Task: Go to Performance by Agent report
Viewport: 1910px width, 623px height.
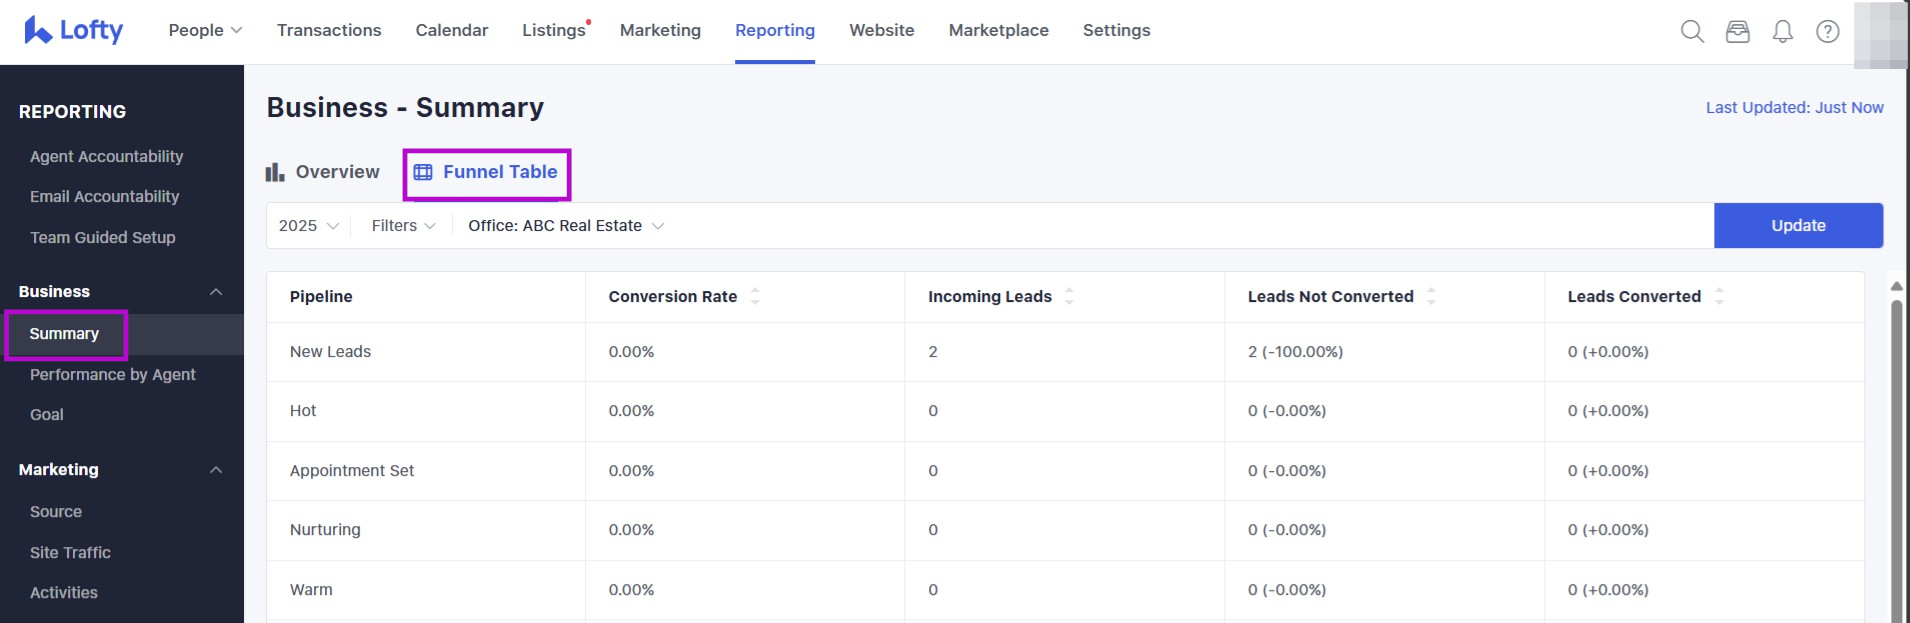Action: pos(112,374)
